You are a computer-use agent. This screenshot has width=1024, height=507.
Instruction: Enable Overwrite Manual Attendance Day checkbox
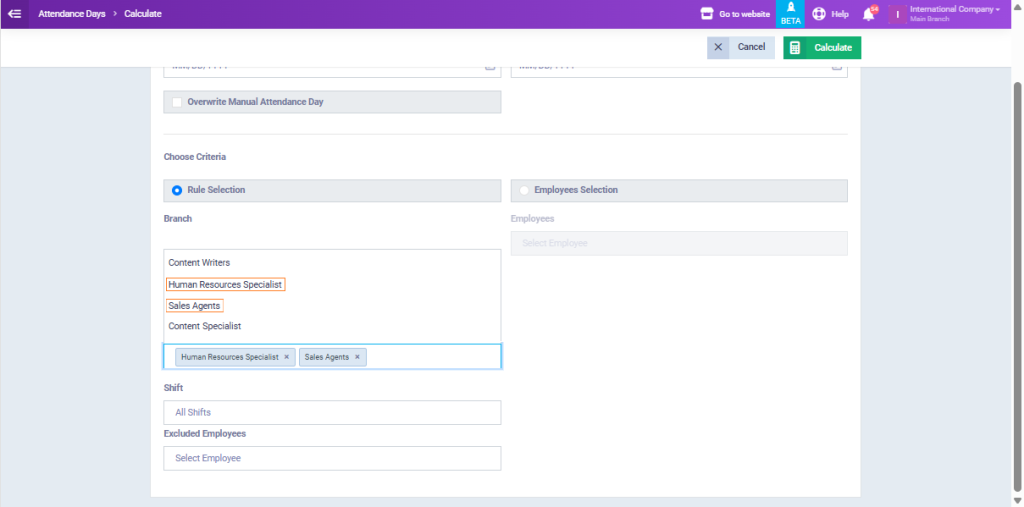tap(177, 102)
